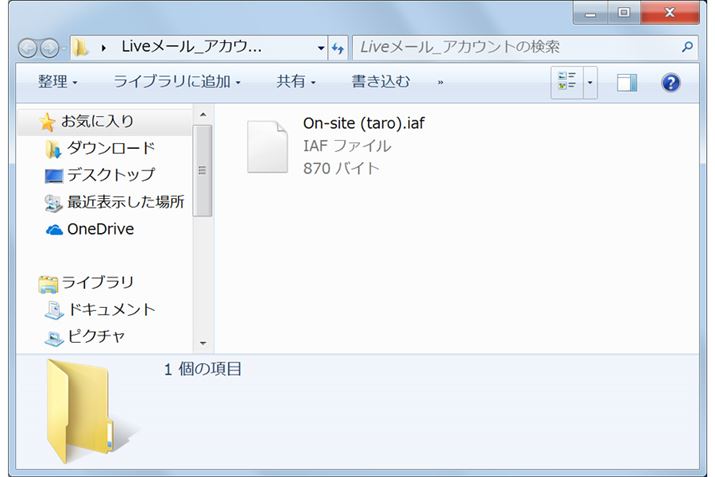Click the star Favorites icon
715x477 pixels.
pyautogui.click(x=47, y=122)
